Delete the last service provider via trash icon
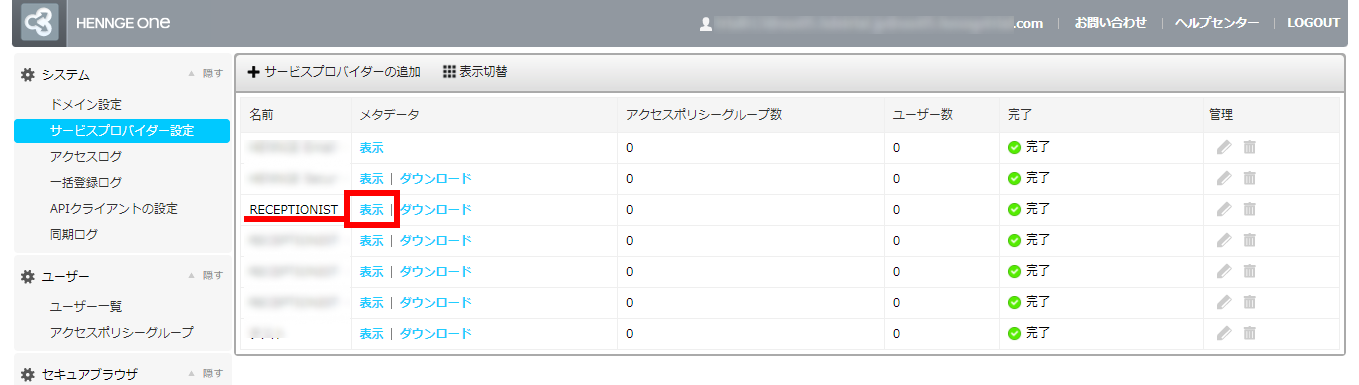Viewport: 1359px width, 385px height. point(1249,333)
